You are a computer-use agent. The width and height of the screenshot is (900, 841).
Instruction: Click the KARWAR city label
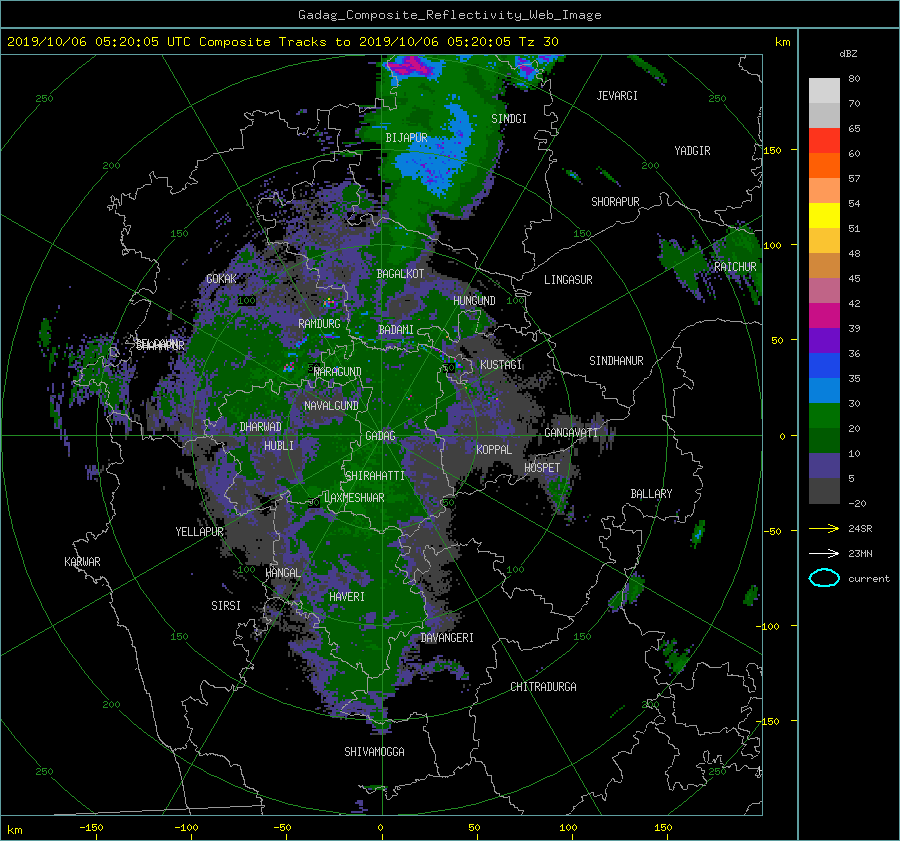82,562
